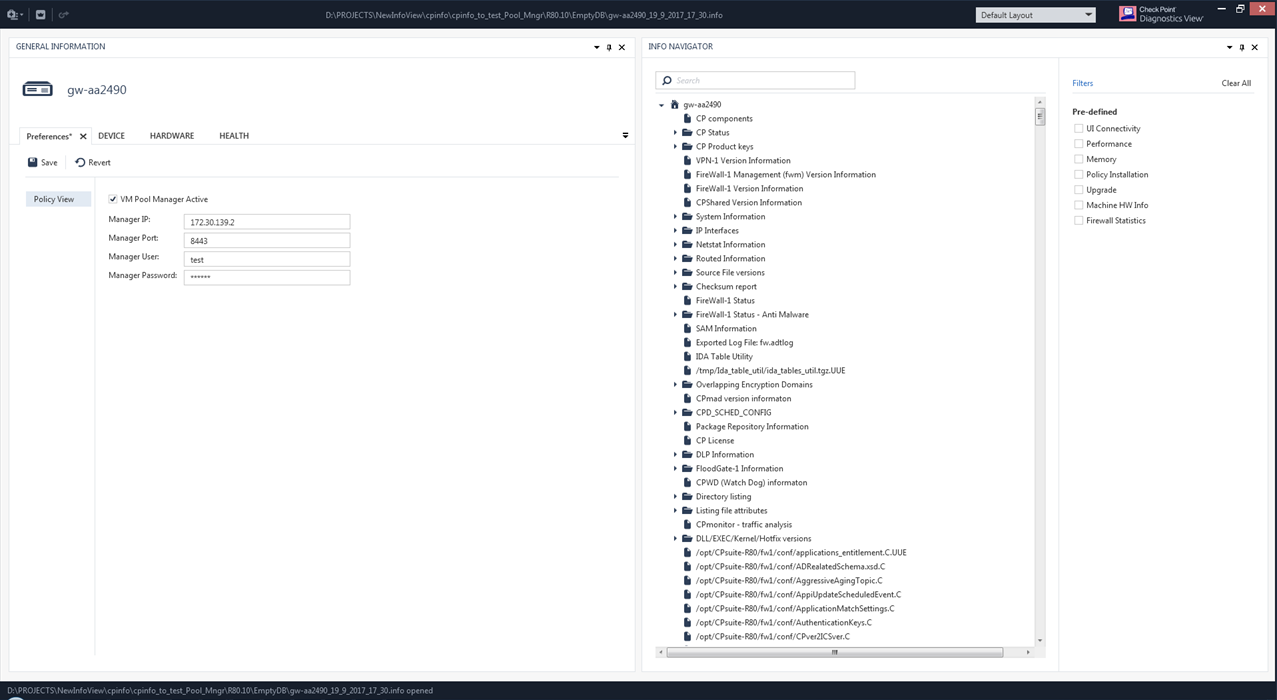Viewport: 1277px width, 700px height.
Task: Toggle the Upgrade filter checkbox
Action: coord(1078,190)
